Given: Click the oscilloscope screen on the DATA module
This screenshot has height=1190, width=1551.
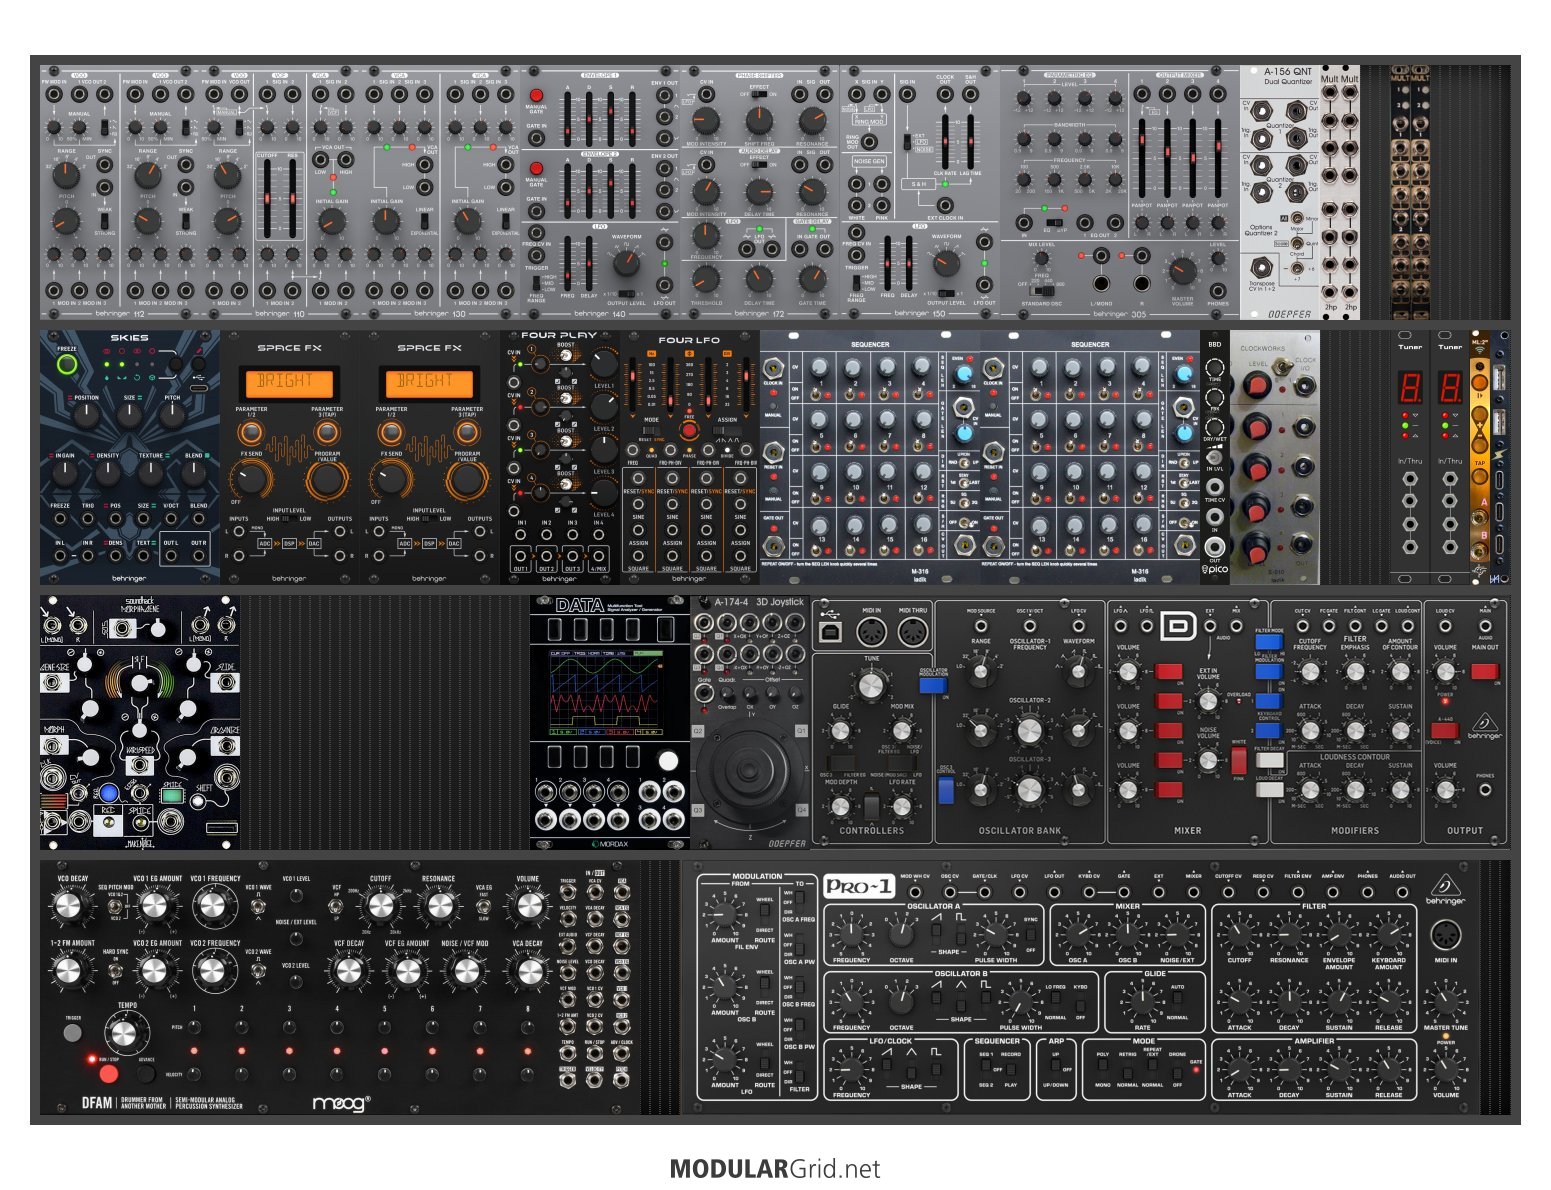Looking at the screenshot, I should pyautogui.click(x=607, y=693).
